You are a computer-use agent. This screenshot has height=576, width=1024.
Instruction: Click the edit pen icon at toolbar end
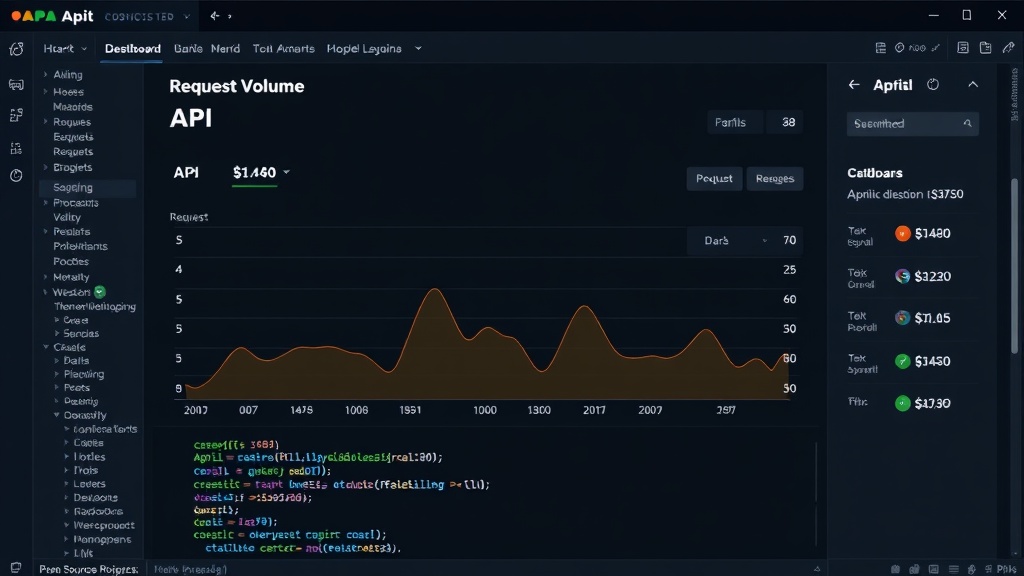pyautogui.click(x=1008, y=48)
